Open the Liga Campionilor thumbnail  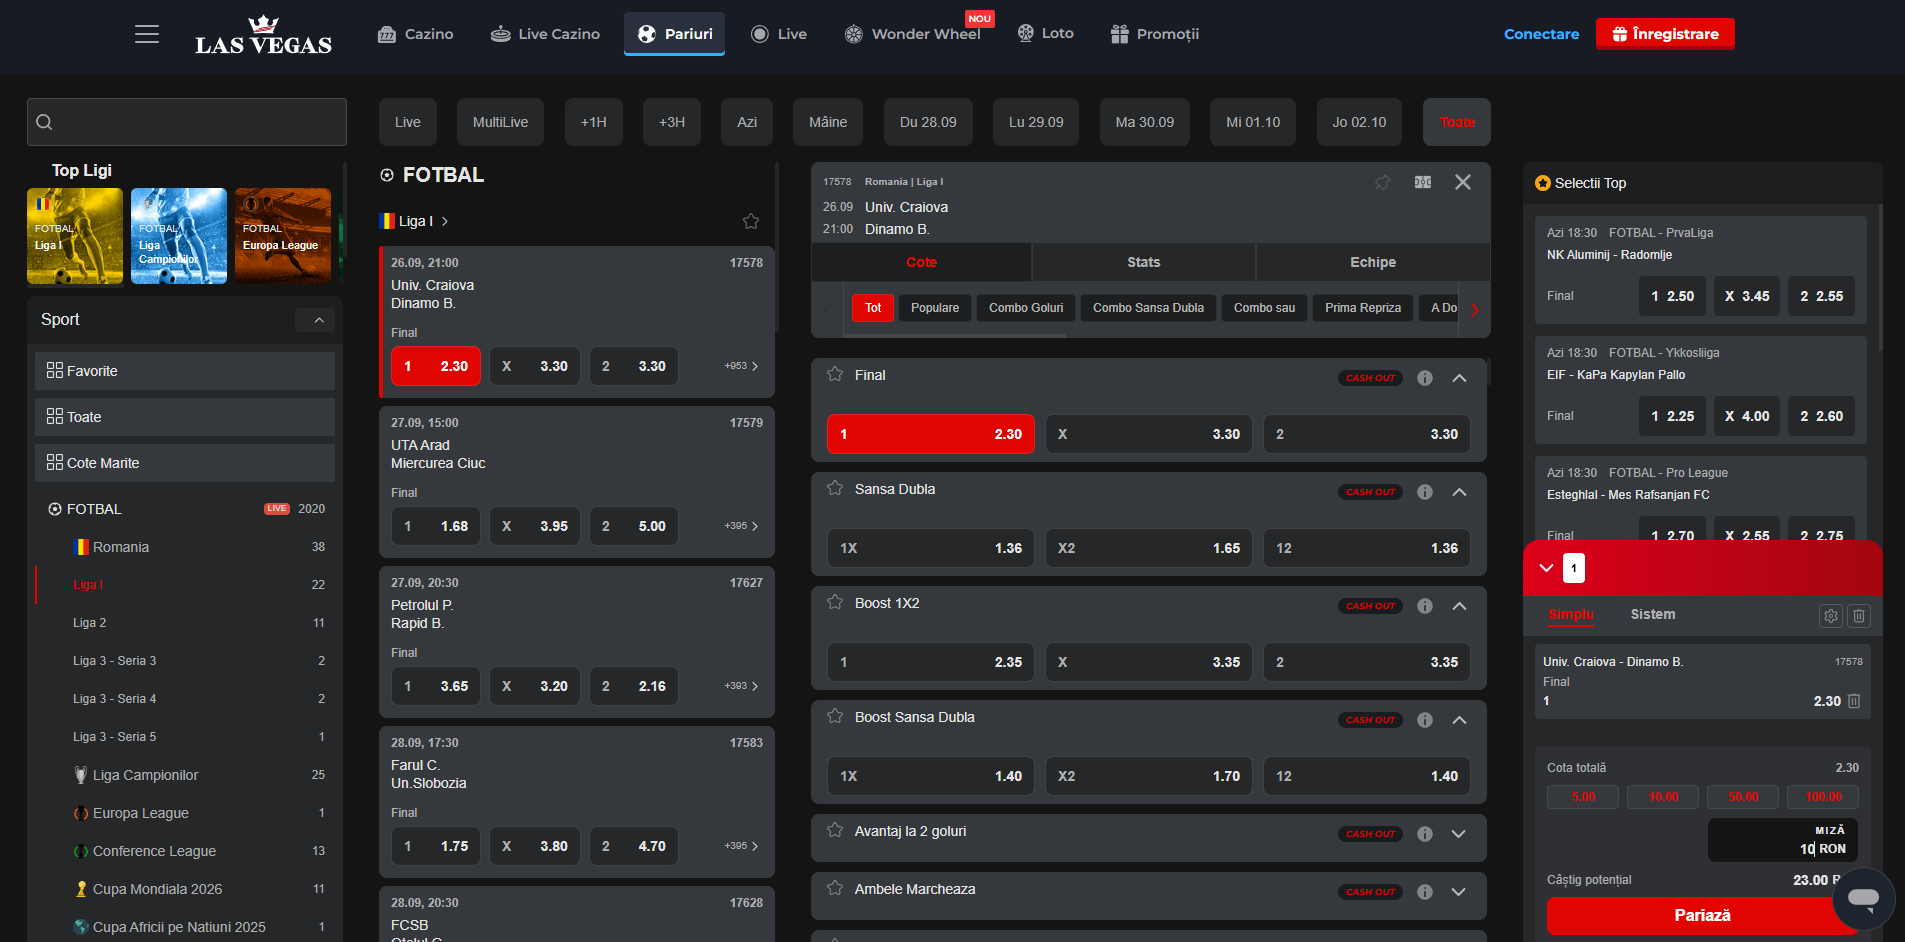[x=179, y=236]
